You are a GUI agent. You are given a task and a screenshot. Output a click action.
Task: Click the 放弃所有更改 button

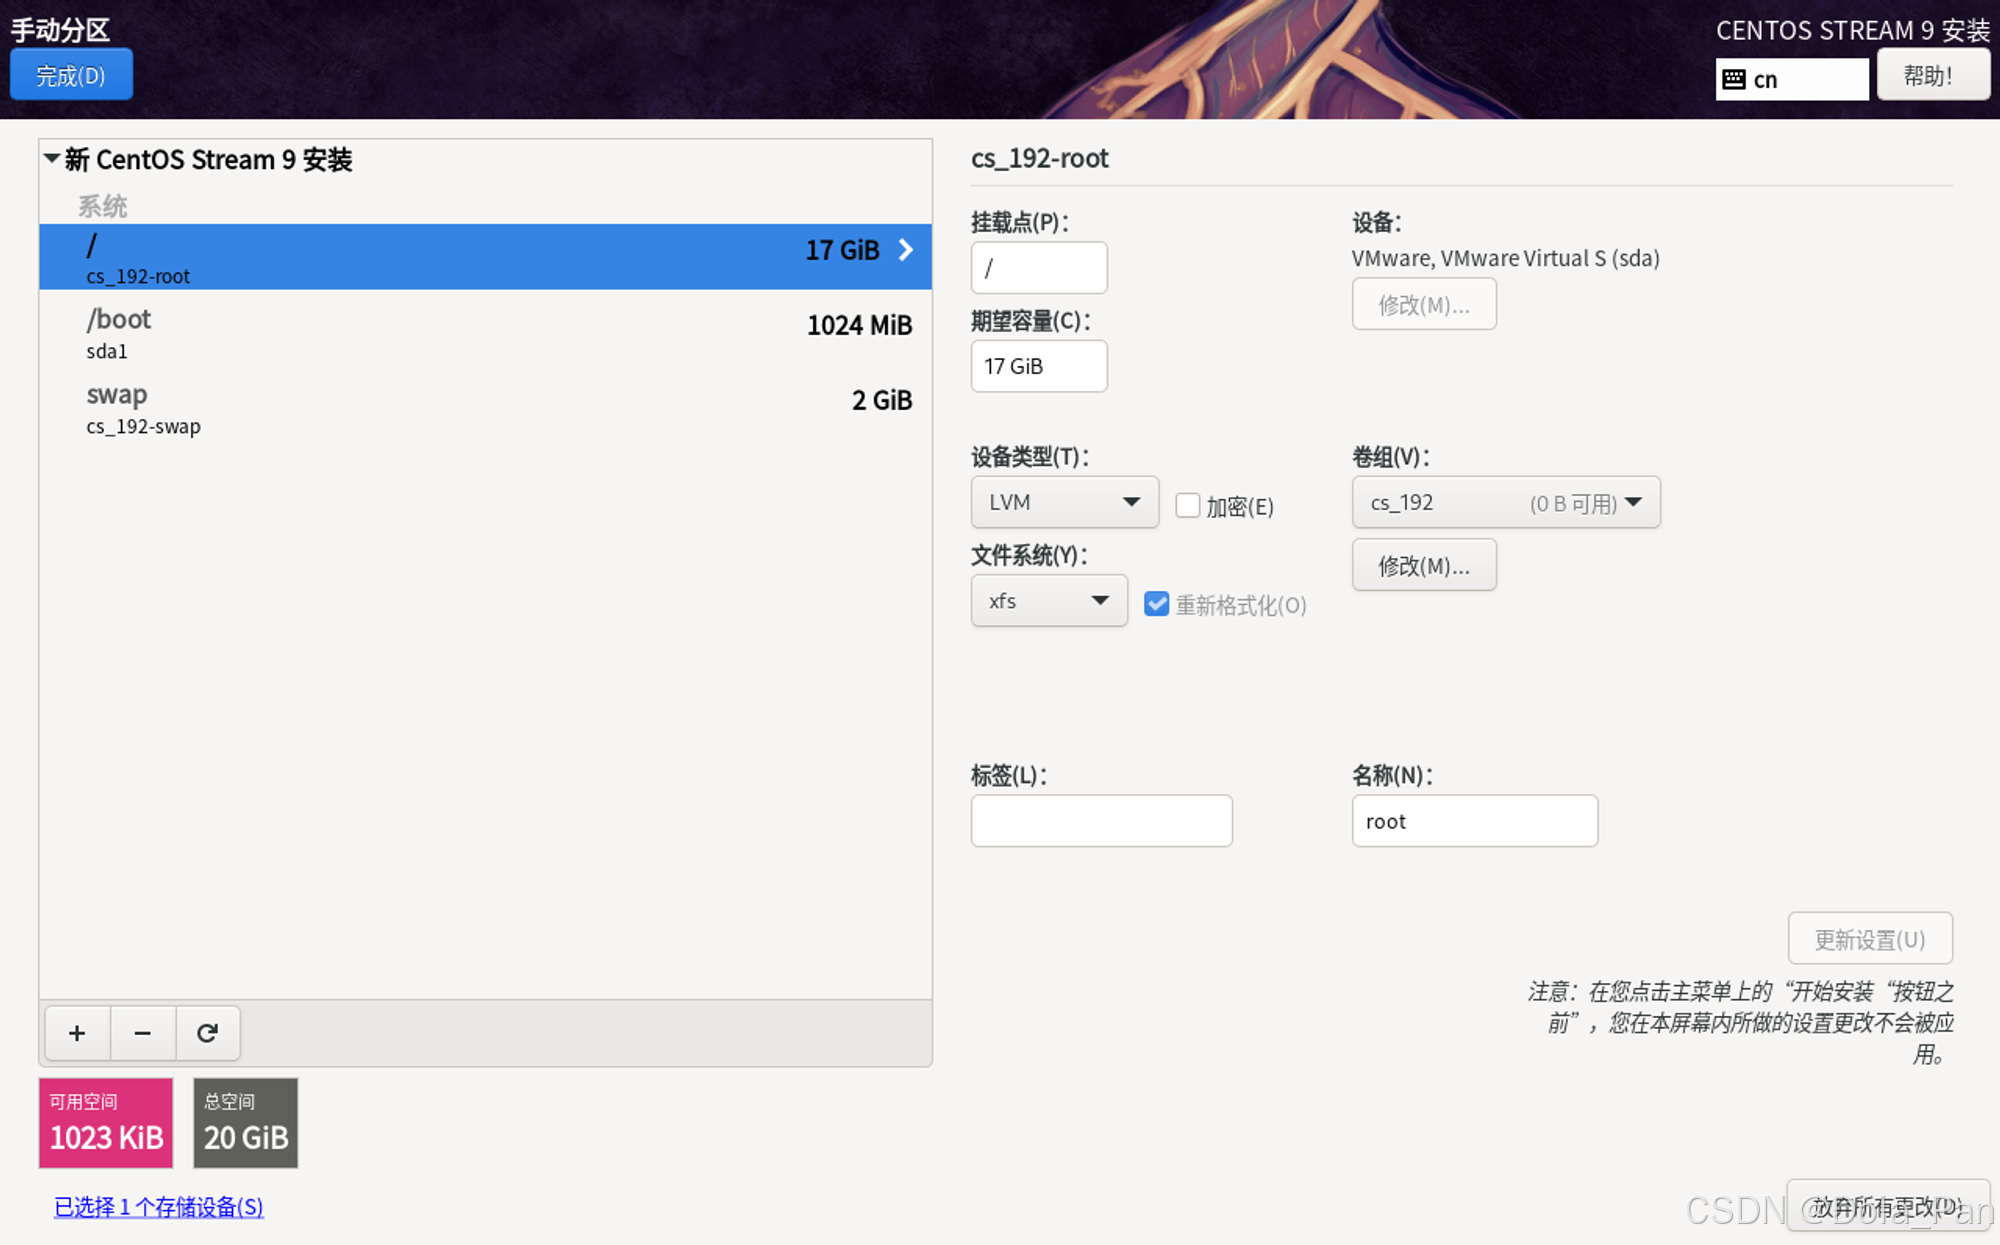coord(1888,1206)
